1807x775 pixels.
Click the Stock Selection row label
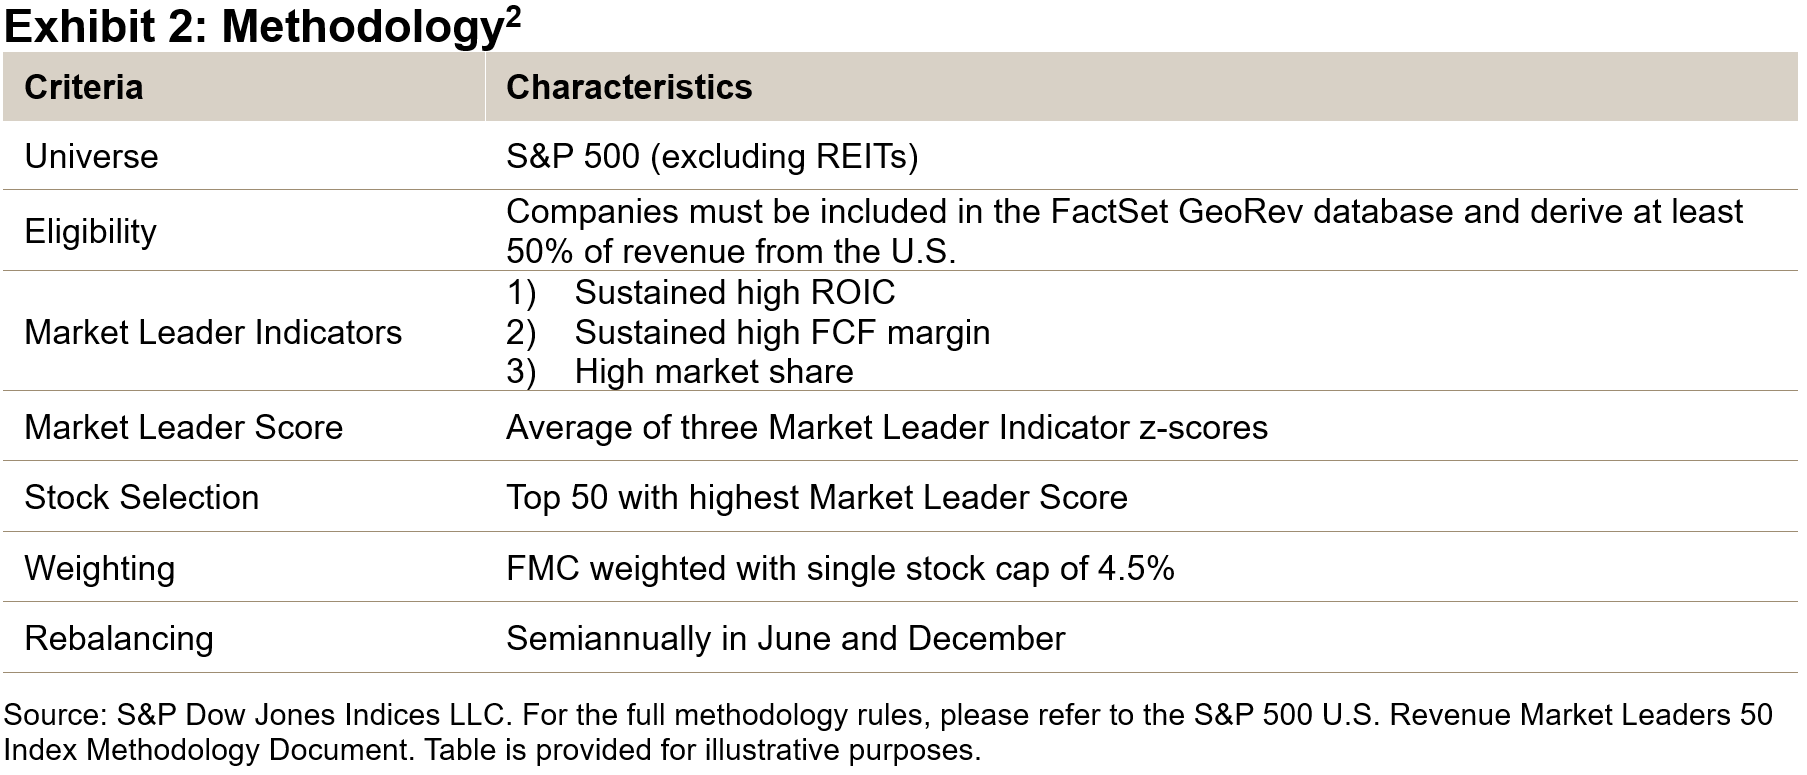point(141,498)
